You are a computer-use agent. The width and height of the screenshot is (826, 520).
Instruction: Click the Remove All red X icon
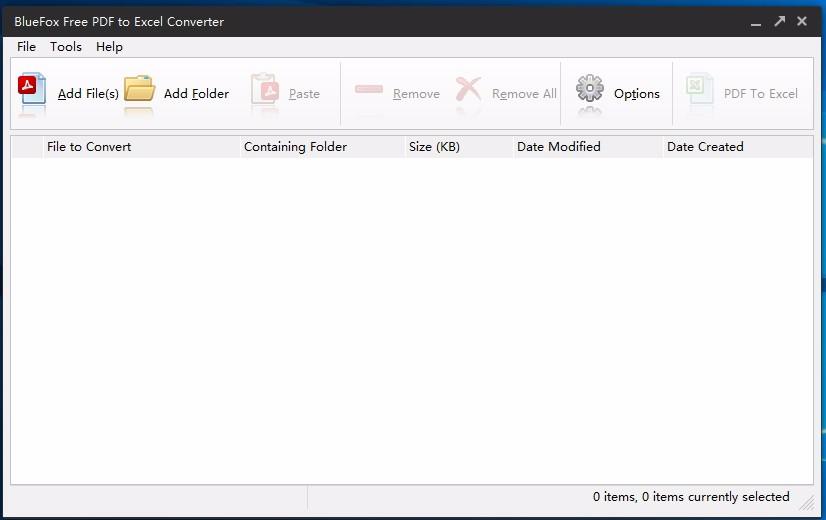pyautogui.click(x=468, y=89)
